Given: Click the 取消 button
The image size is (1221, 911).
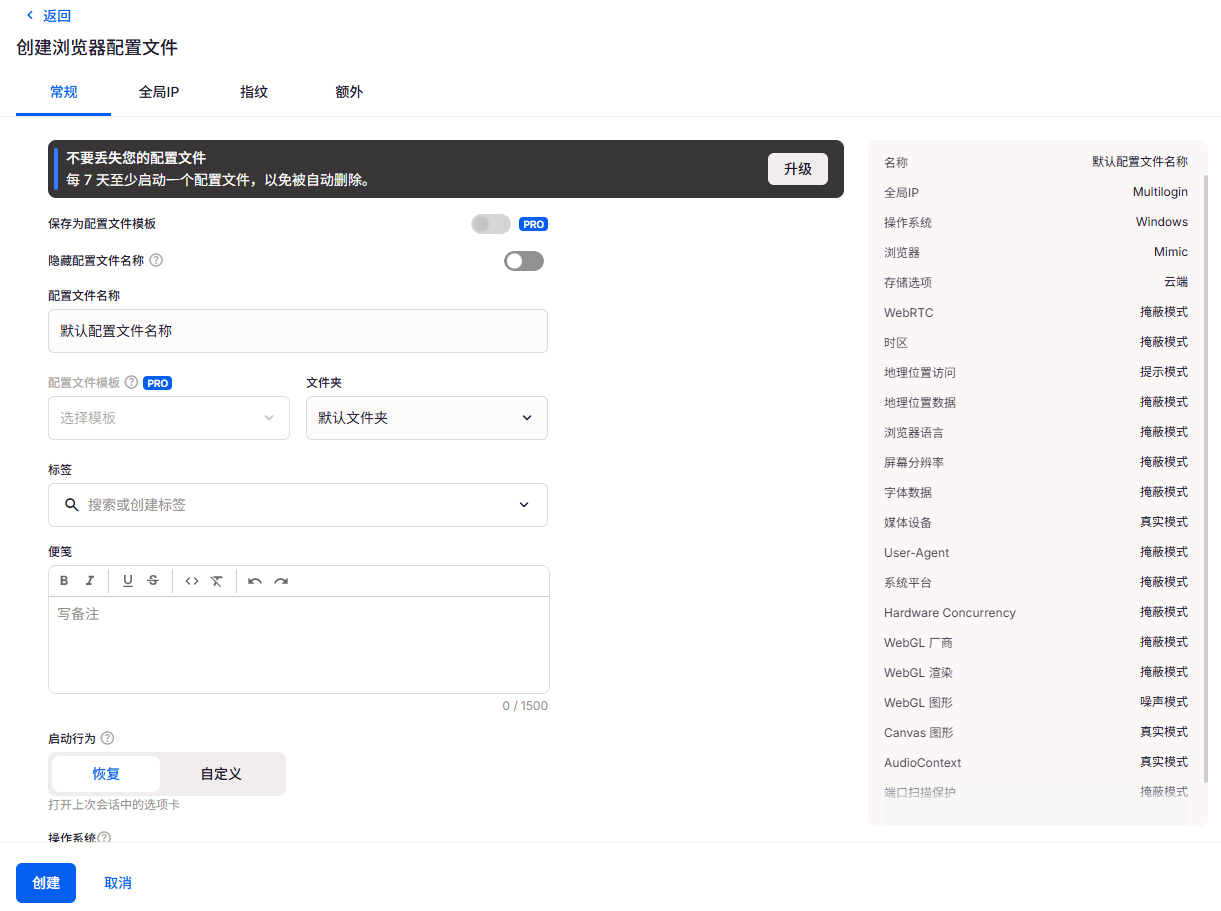Looking at the screenshot, I should [118, 883].
